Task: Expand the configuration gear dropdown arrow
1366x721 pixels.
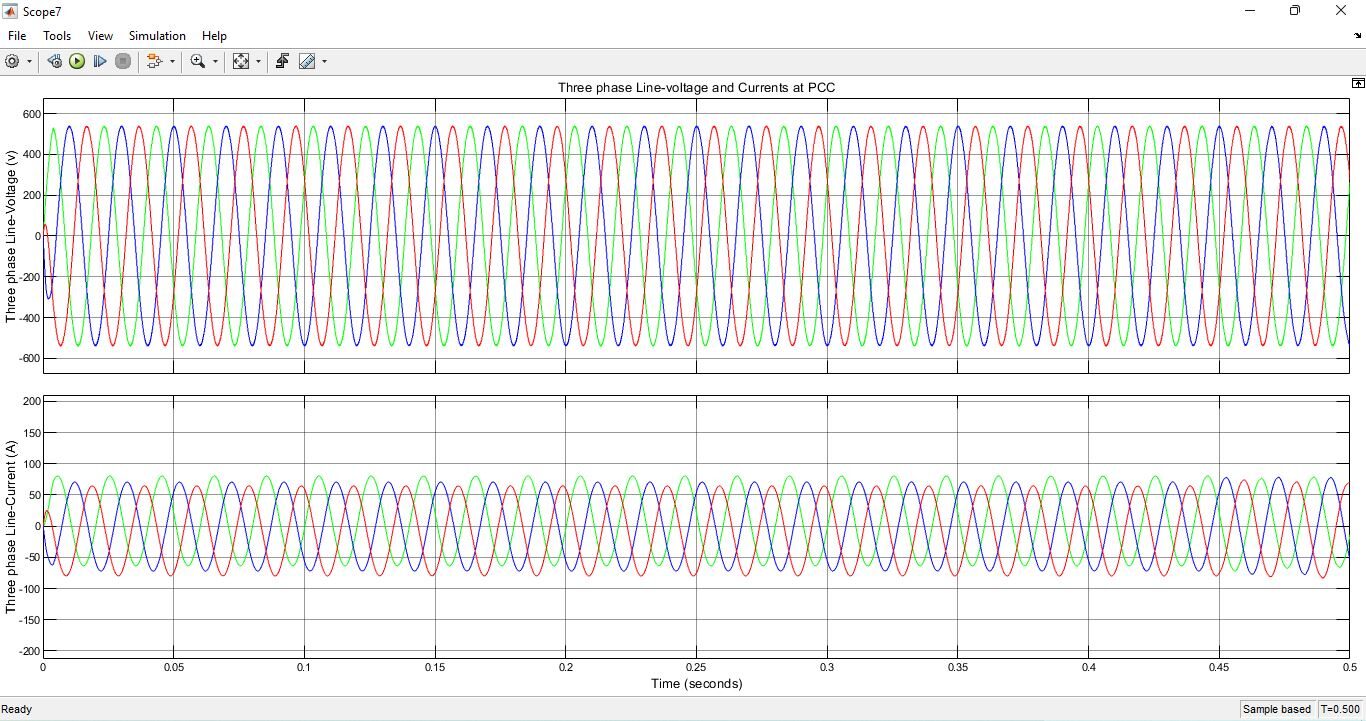Action: pyautogui.click(x=29, y=61)
